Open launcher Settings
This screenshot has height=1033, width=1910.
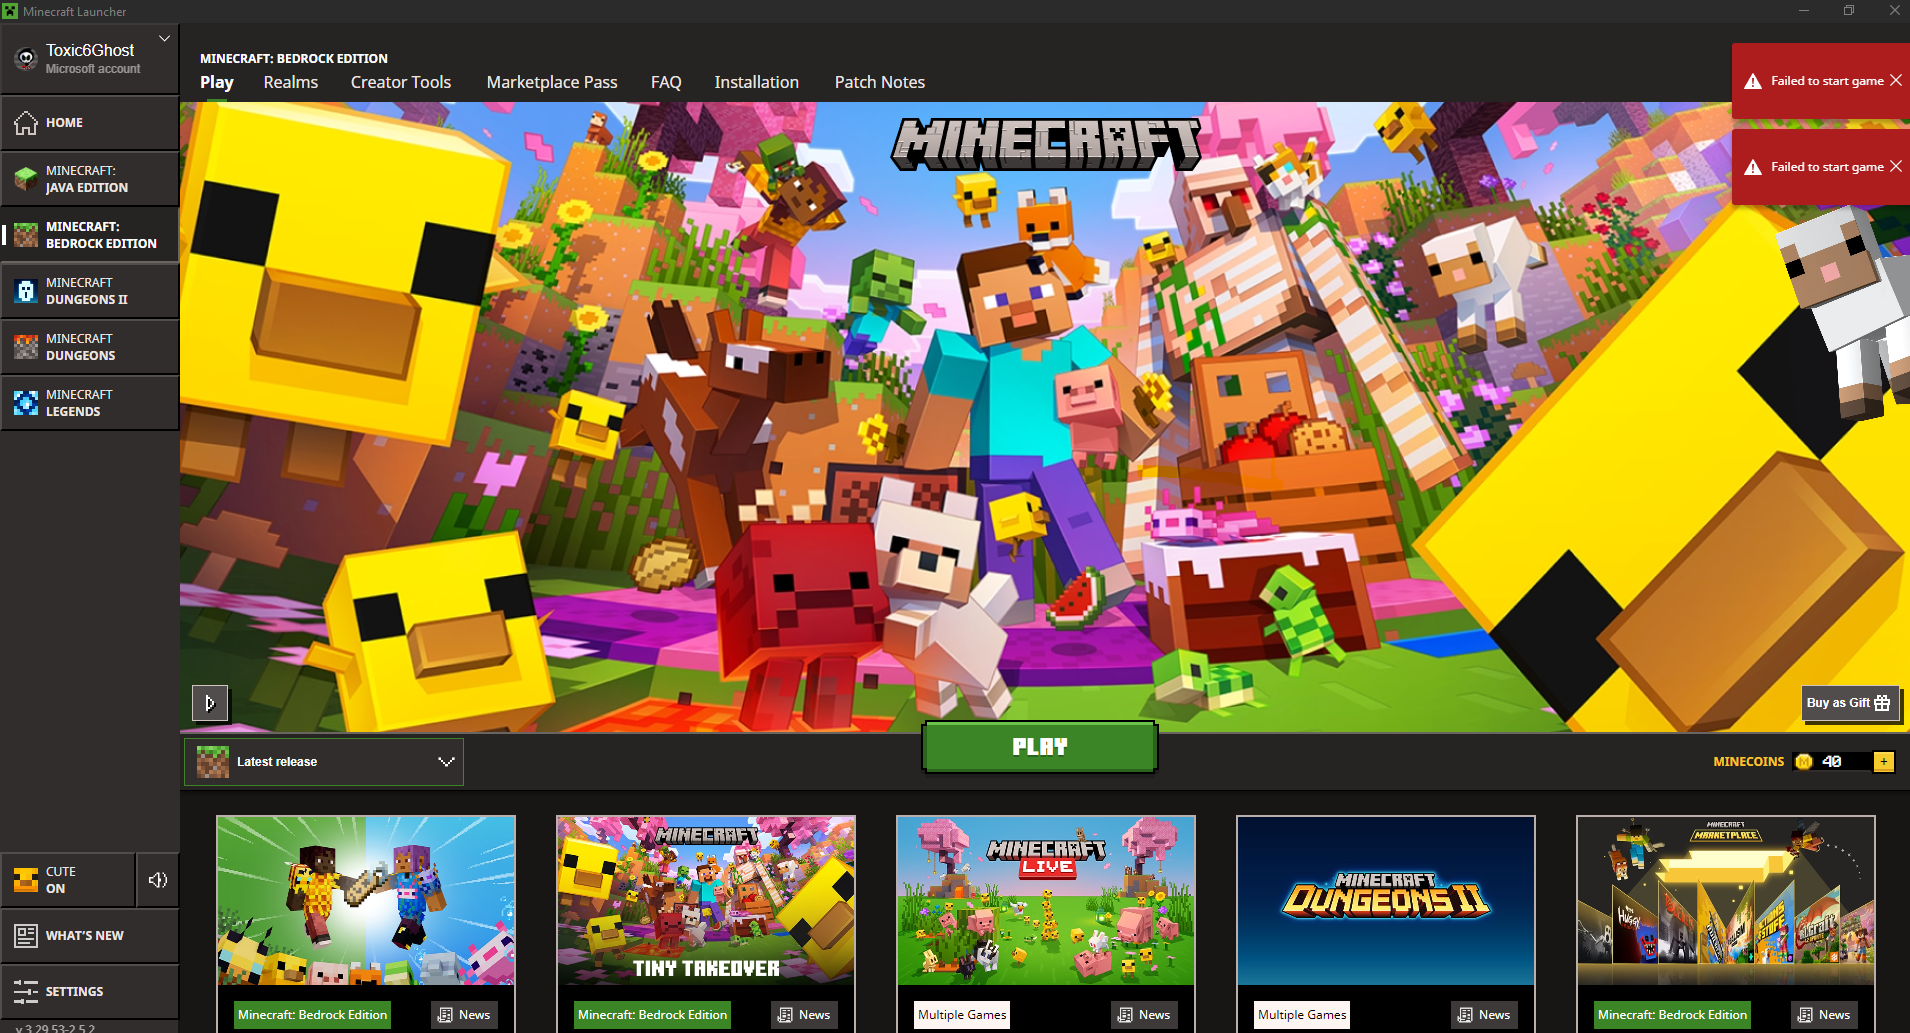point(90,992)
